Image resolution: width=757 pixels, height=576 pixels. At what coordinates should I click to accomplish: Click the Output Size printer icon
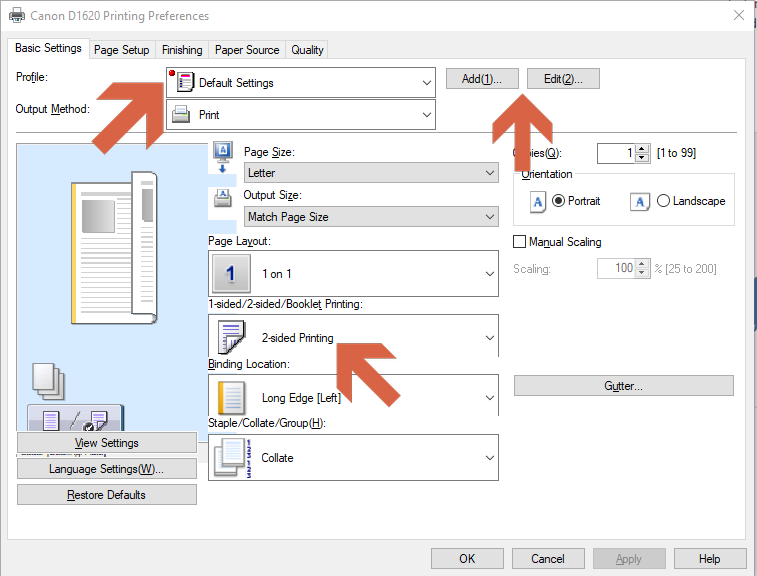click(223, 197)
